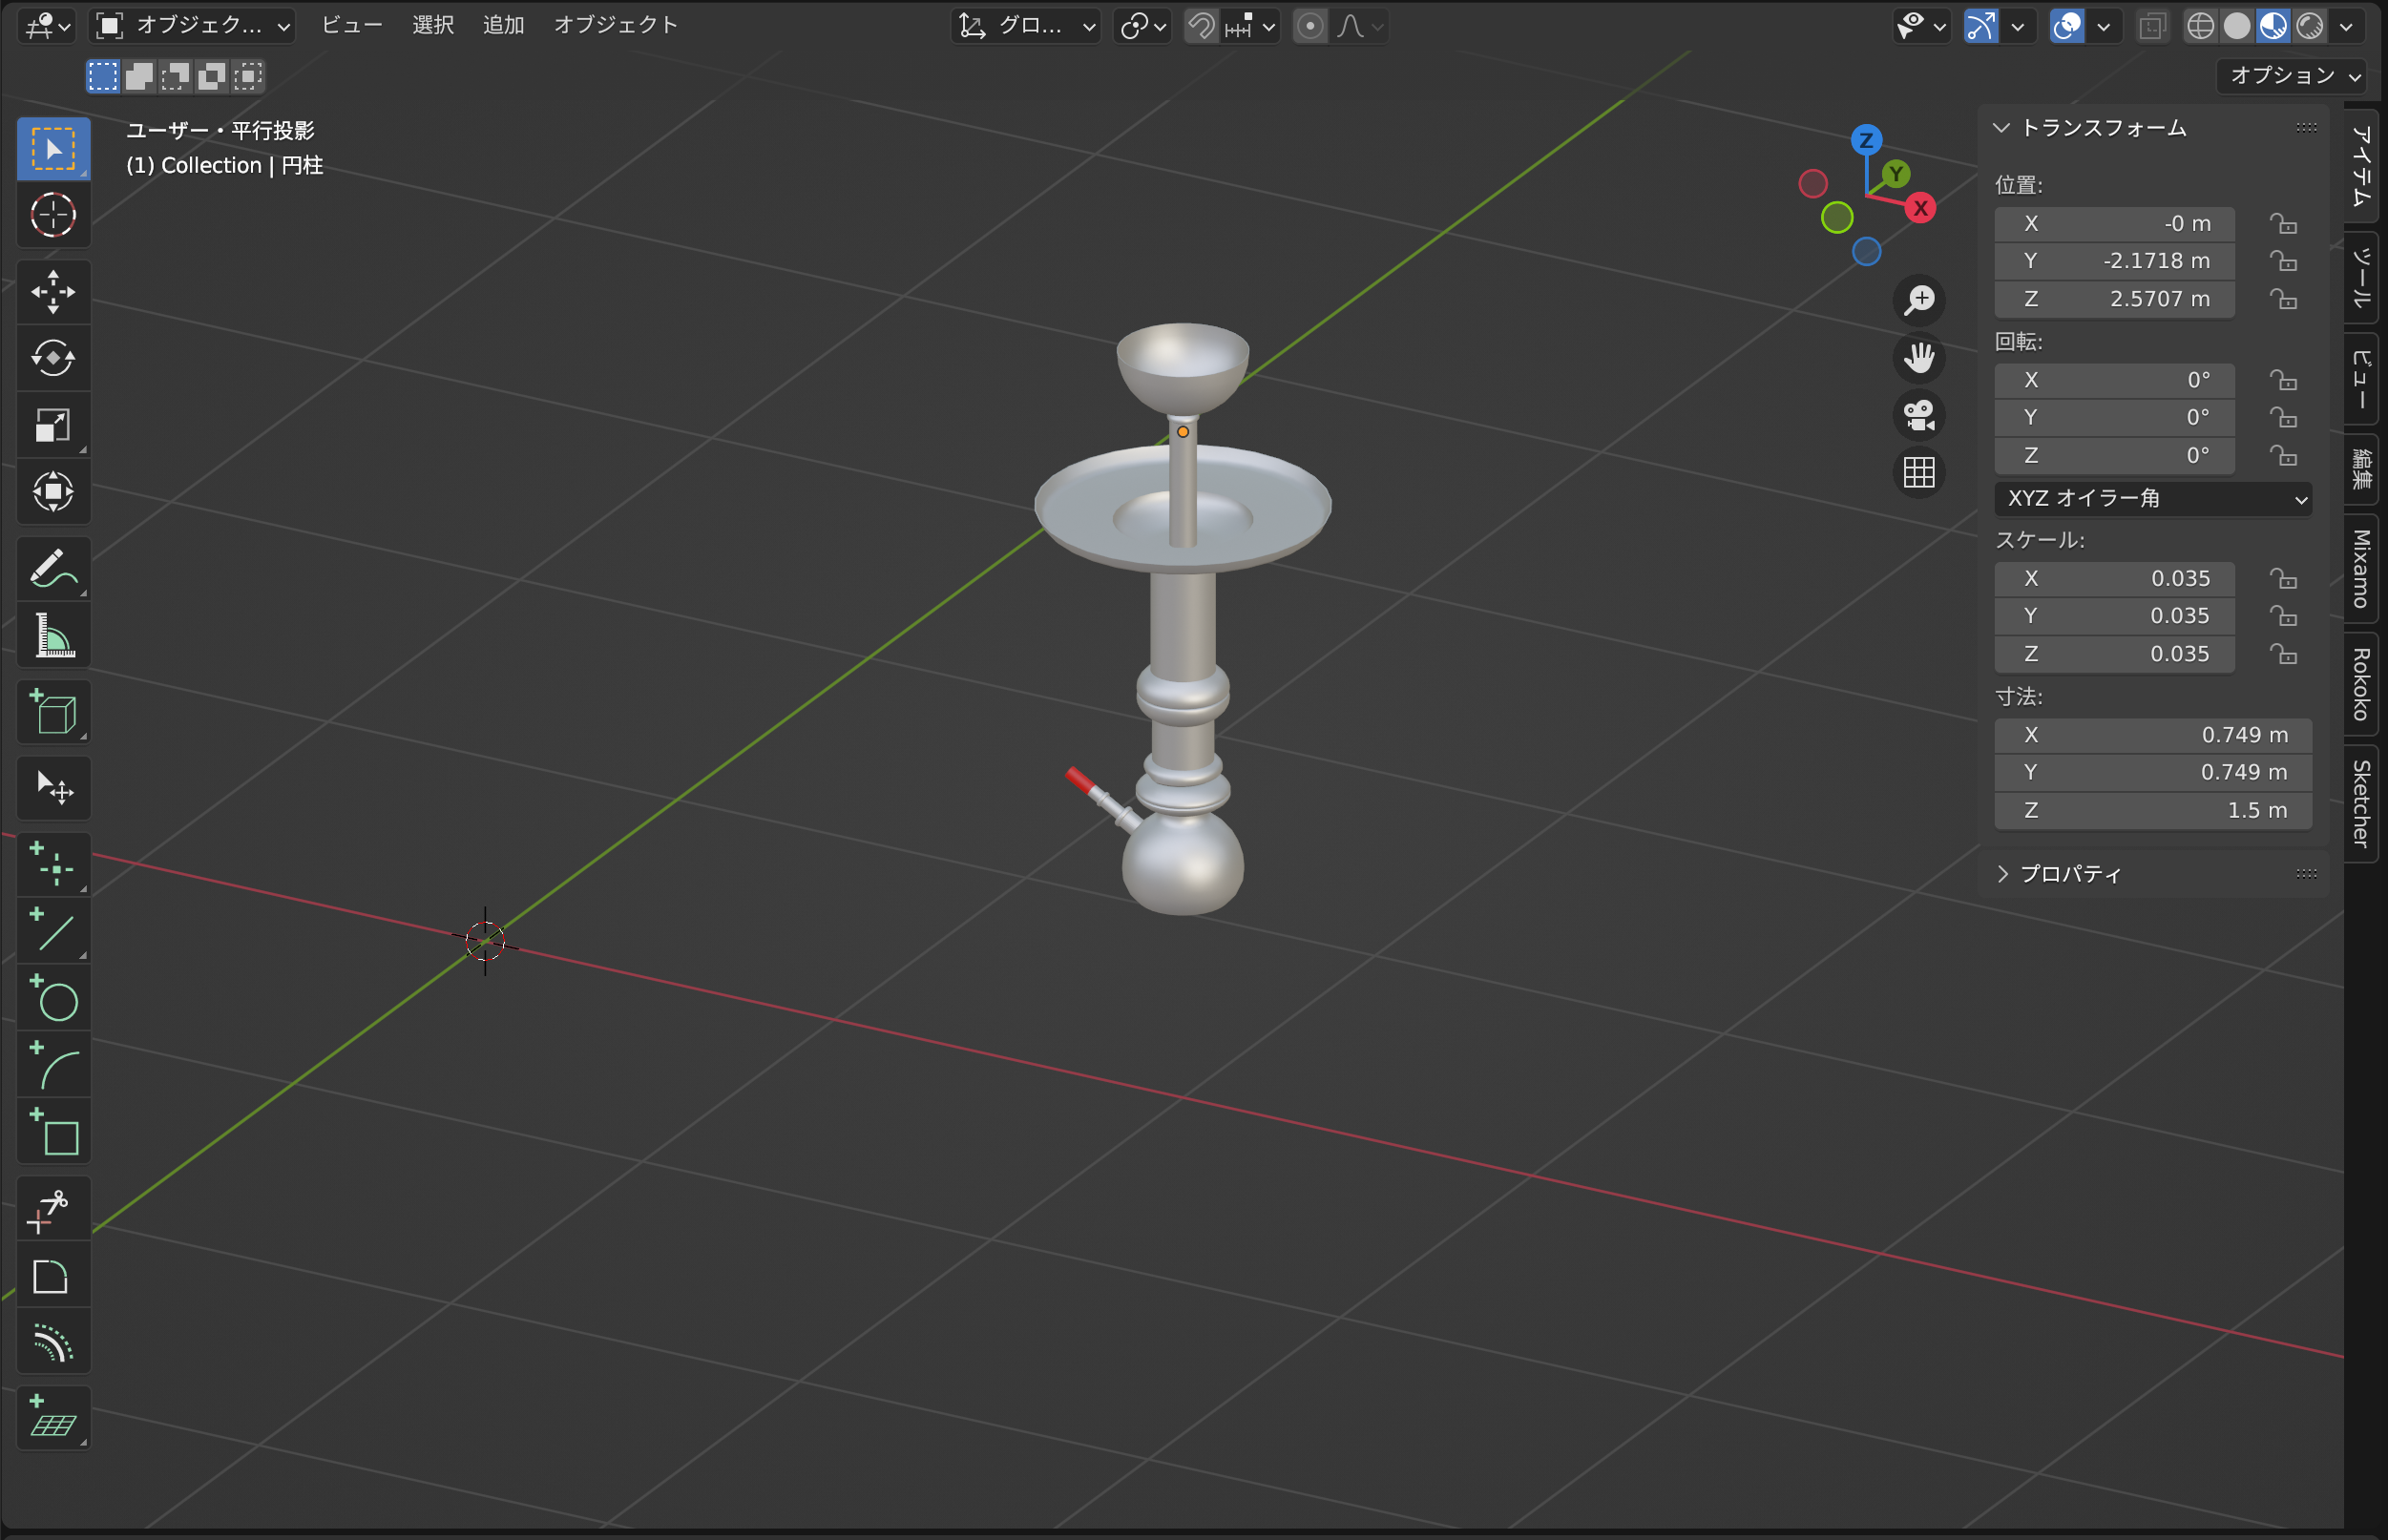Select the Sketcher bevel tool
The width and height of the screenshot is (2388, 1540).
54,1275
